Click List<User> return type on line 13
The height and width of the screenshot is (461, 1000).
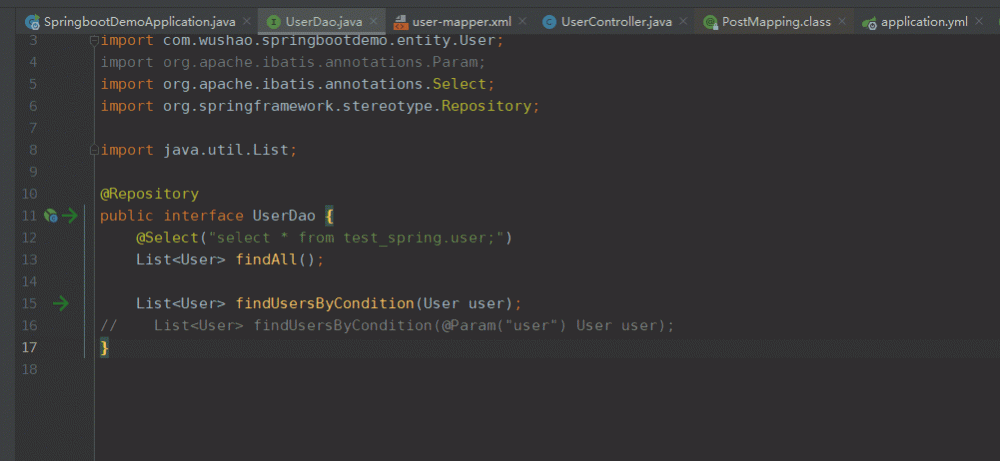[180, 260]
